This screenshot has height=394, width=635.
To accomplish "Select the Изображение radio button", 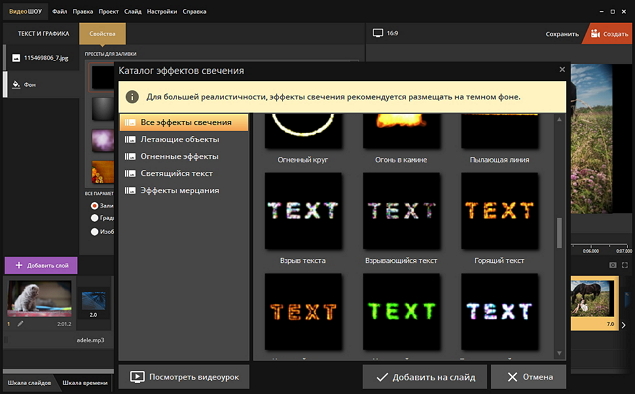I will [x=94, y=232].
